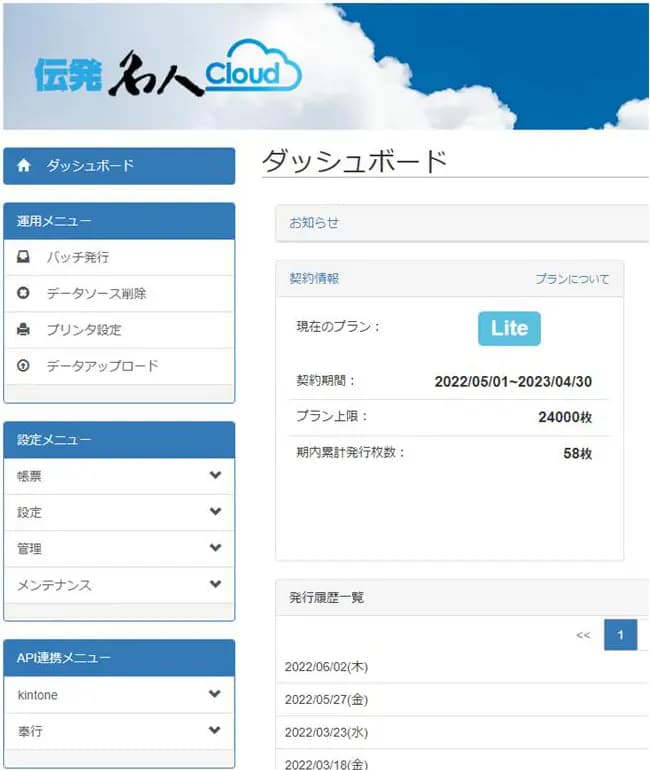Click the 伝発名人 Cloud logo
650x770 pixels.
pyautogui.click(x=167, y=69)
